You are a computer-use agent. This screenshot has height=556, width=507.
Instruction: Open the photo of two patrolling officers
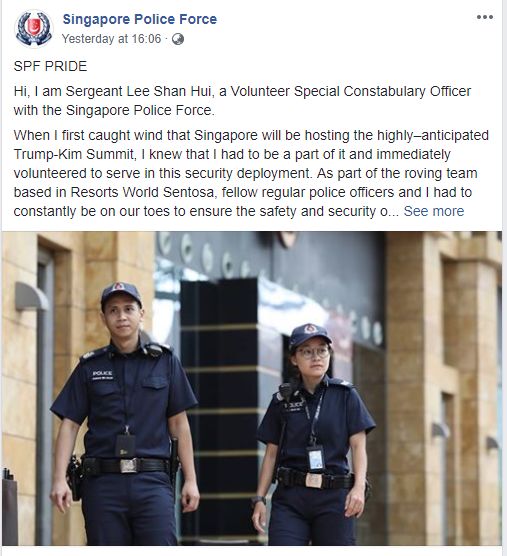[x=252, y=388]
